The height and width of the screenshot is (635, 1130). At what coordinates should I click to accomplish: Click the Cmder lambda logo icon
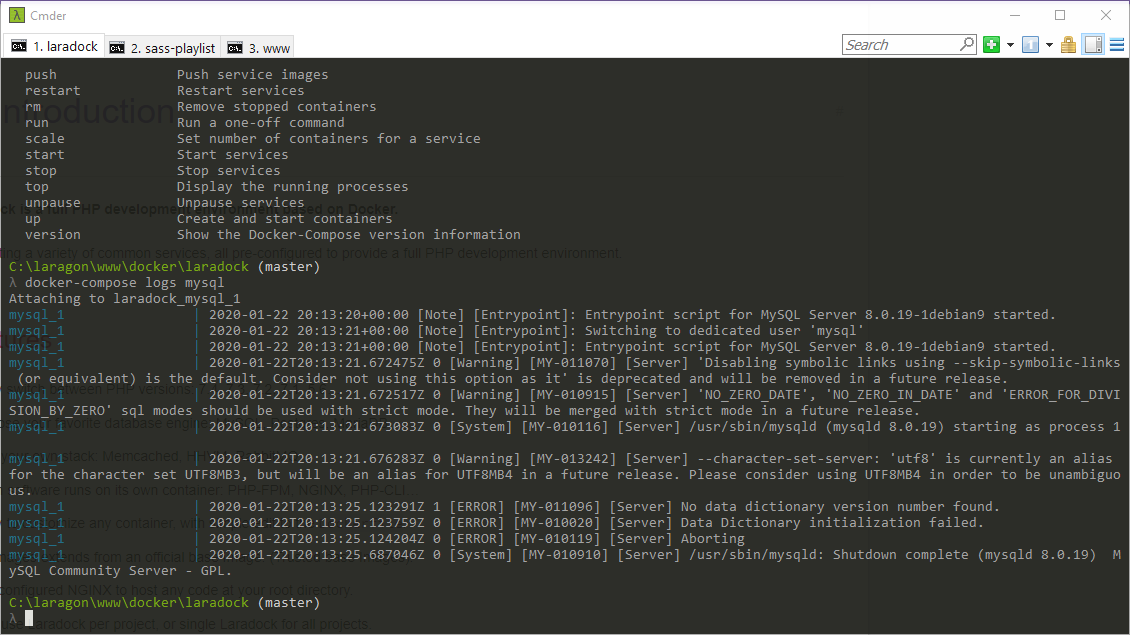[16, 16]
